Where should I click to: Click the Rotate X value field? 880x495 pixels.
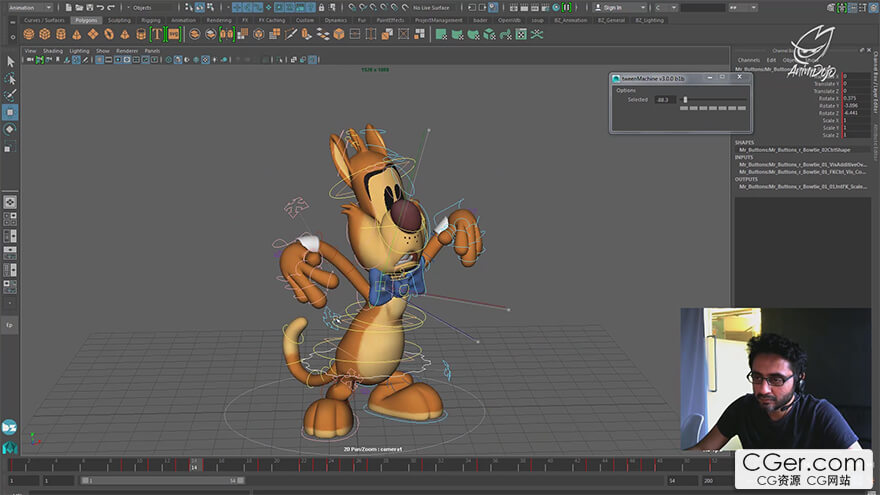point(855,98)
